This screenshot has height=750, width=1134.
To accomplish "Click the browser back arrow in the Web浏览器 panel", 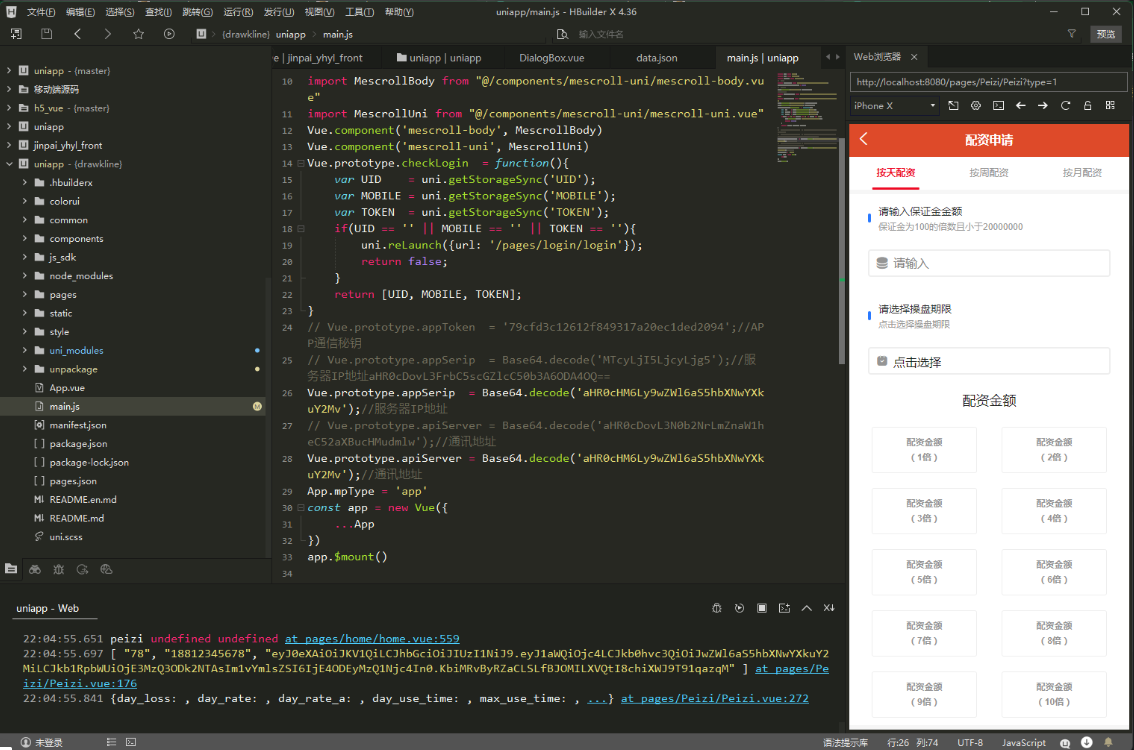I will pos(1020,106).
